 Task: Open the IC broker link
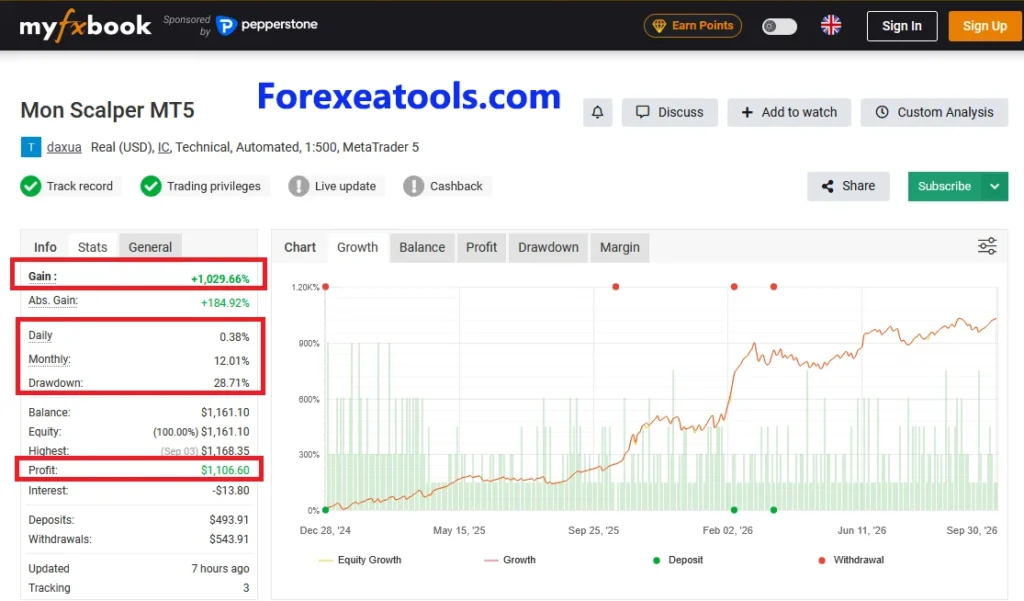click(x=163, y=147)
